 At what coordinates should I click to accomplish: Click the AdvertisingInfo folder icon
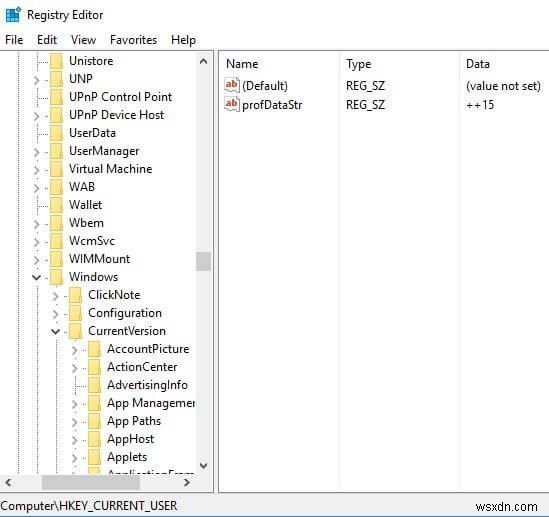94,385
